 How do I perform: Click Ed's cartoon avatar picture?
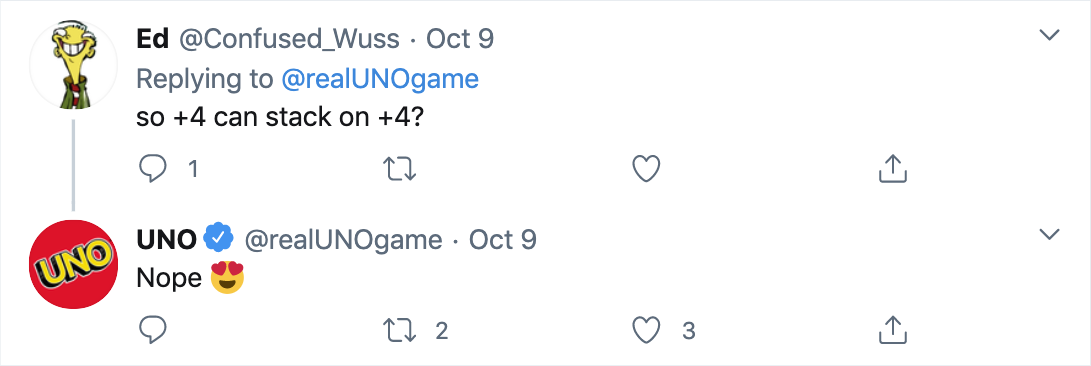[73, 65]
